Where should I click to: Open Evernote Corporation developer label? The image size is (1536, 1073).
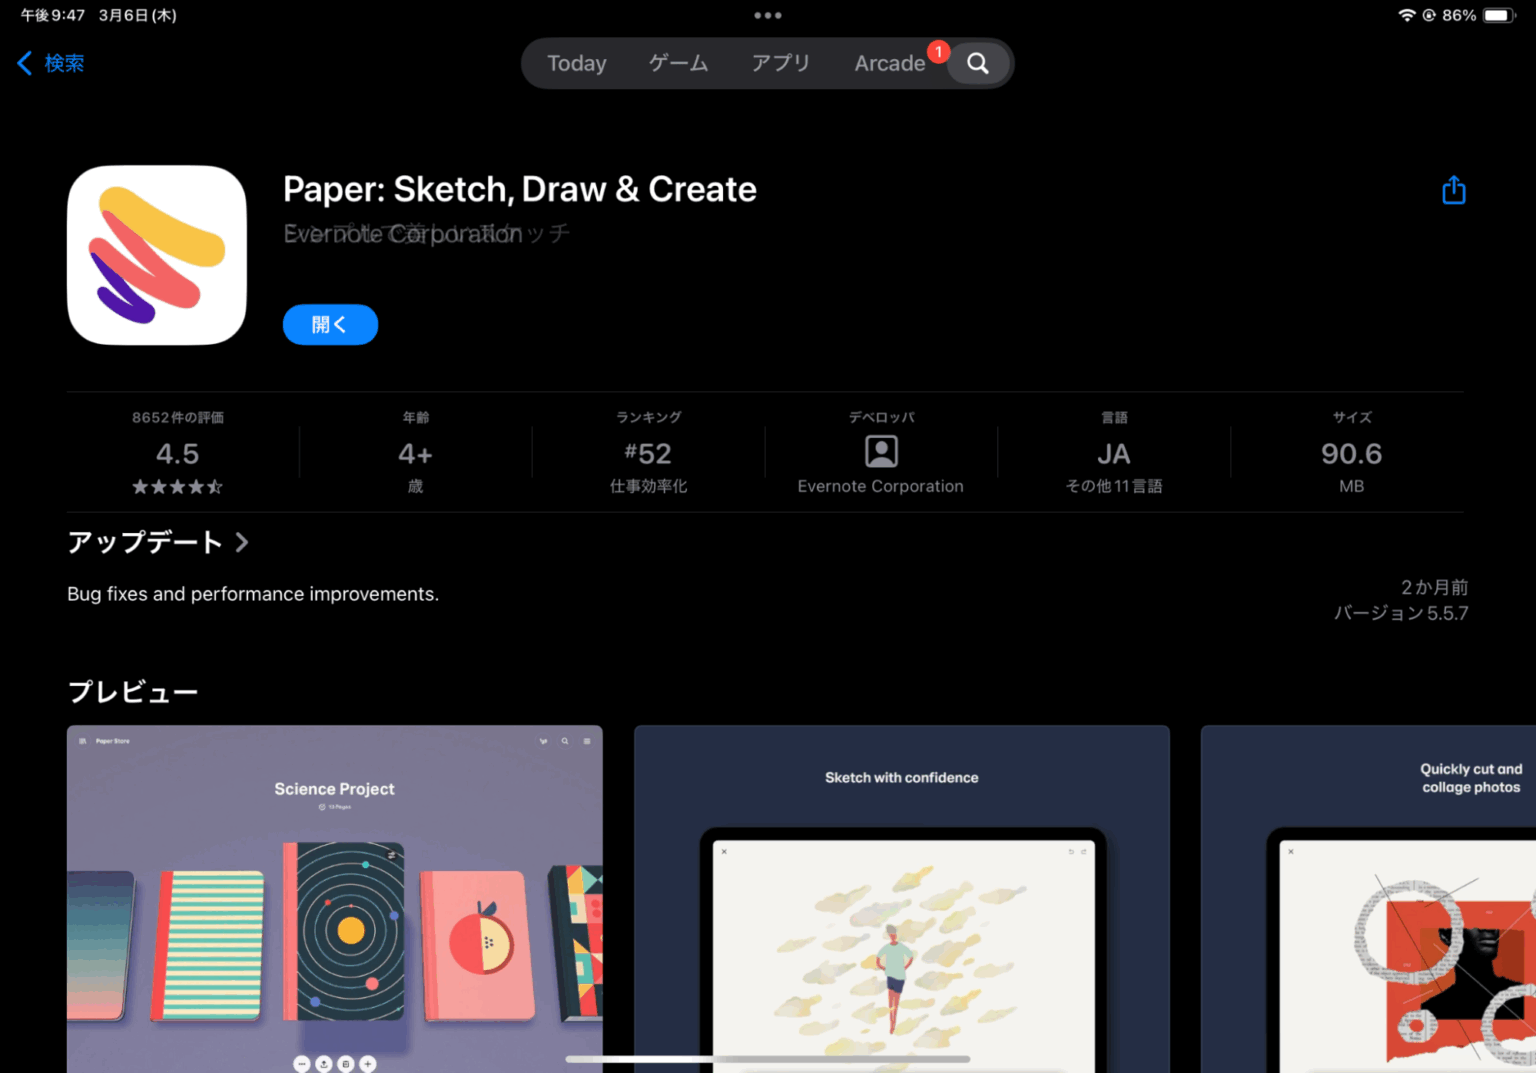click(881, 486)
